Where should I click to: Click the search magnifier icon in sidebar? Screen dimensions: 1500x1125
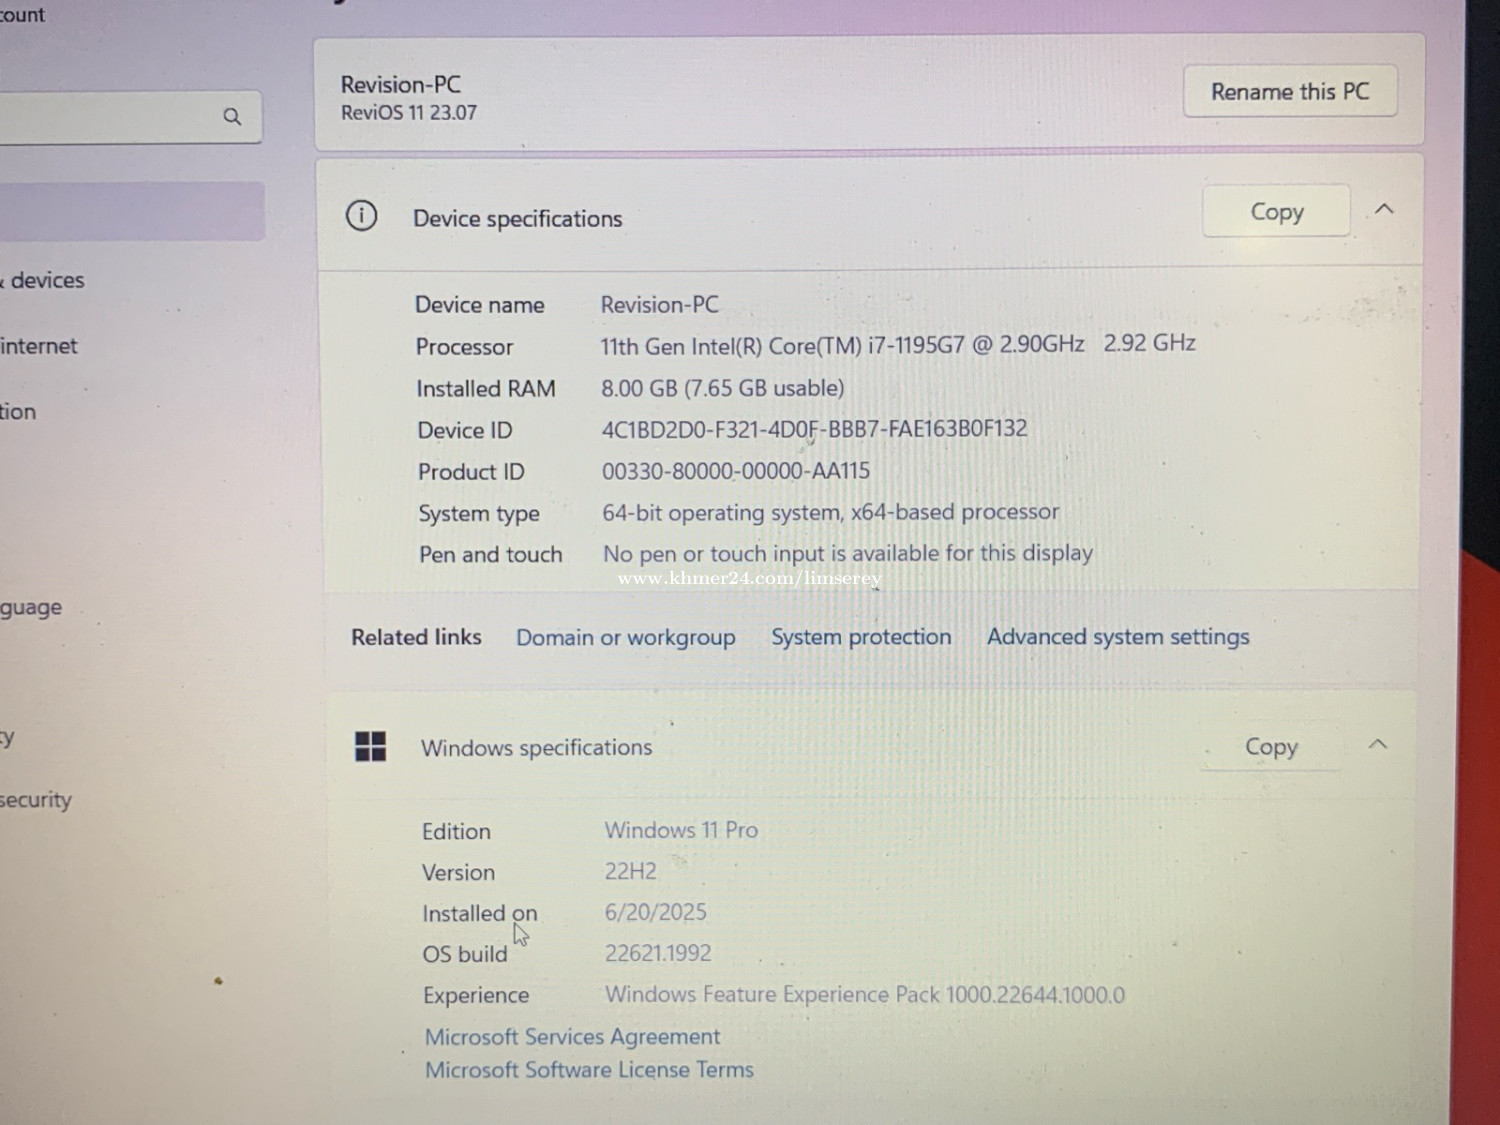pyautogui.click(x=232, y=116)
